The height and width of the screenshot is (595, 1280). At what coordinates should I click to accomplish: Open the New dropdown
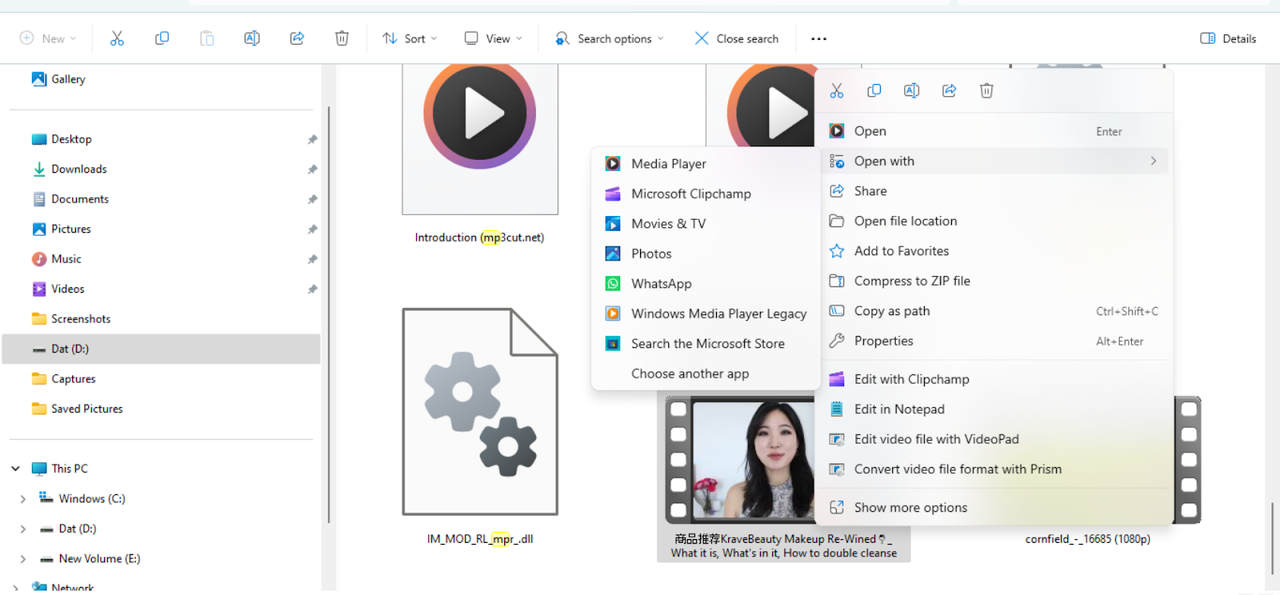(x=48, y=39)
